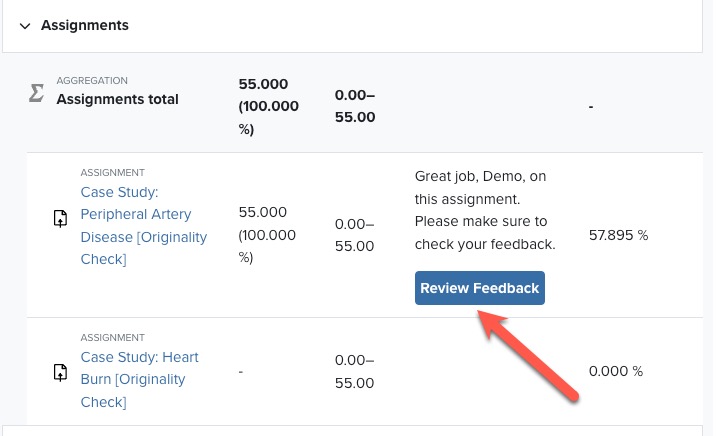Viewport: 718px width, 436px height.
Task: Open Case Study: Peripheral Artery Disease link
Action: point(144,225)
